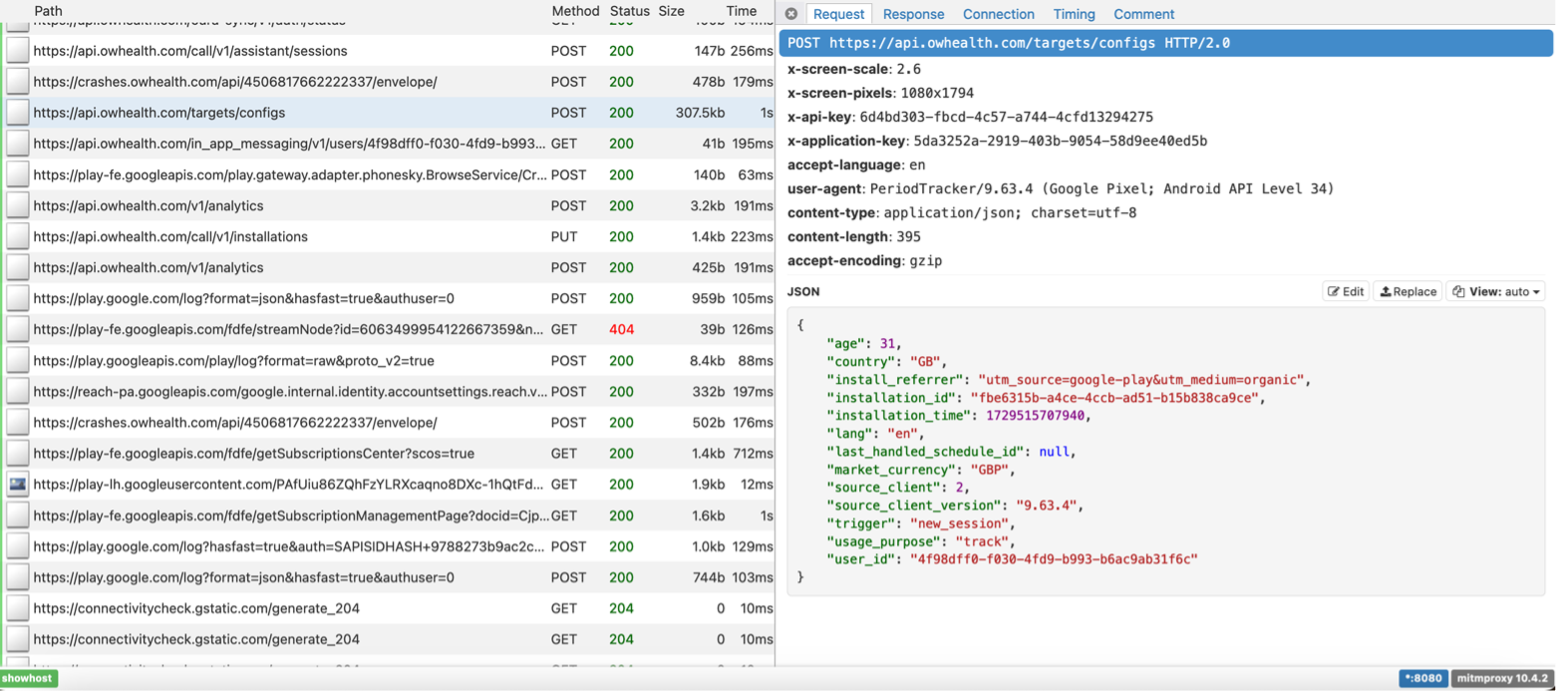Viewport: 1558px width, 693px height.
Task: Sort flows by the Path column
Action: click(48, 10)
